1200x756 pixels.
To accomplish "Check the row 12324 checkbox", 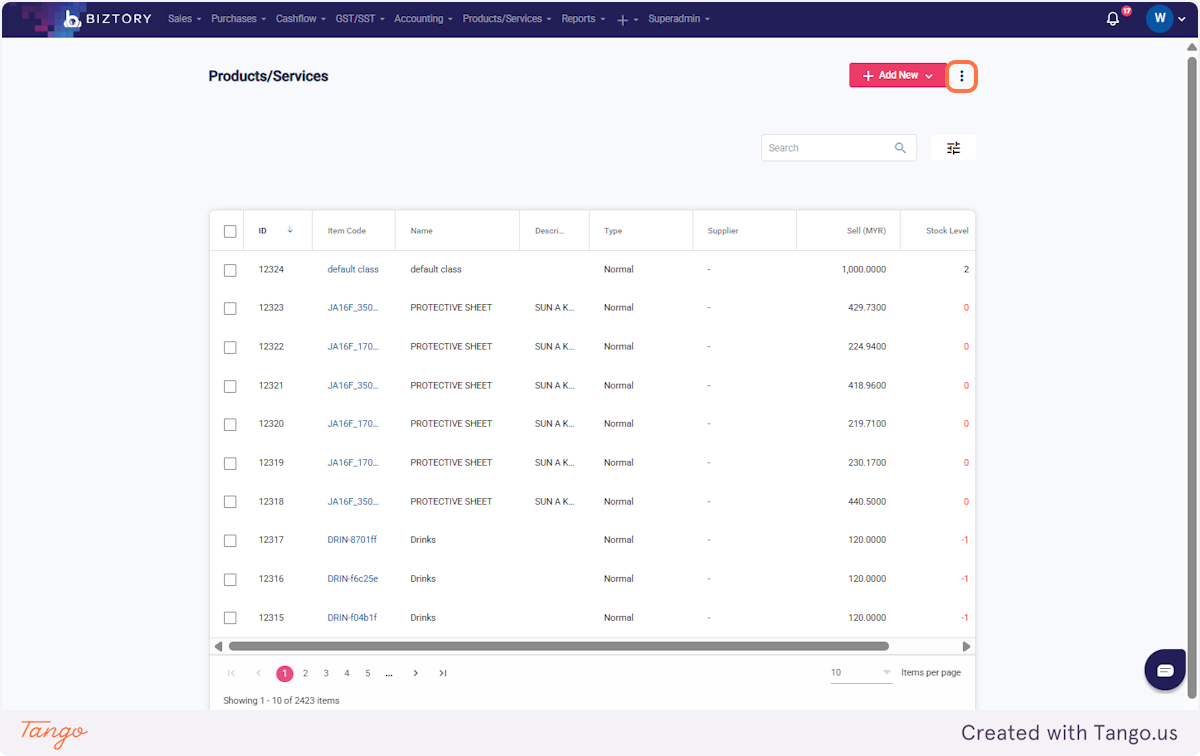I will pos(230,270).
